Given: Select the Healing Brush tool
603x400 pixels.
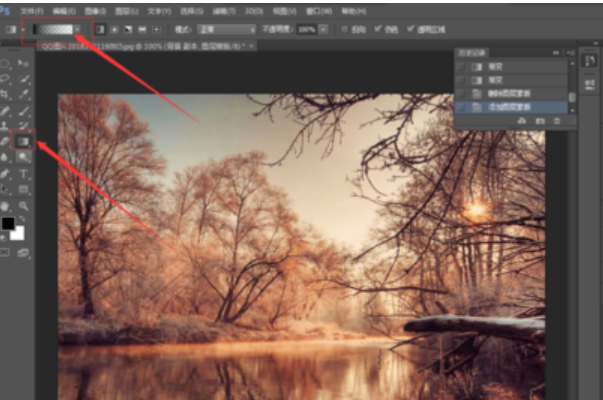Looking at the screenshot, I should tap(5, 112).
